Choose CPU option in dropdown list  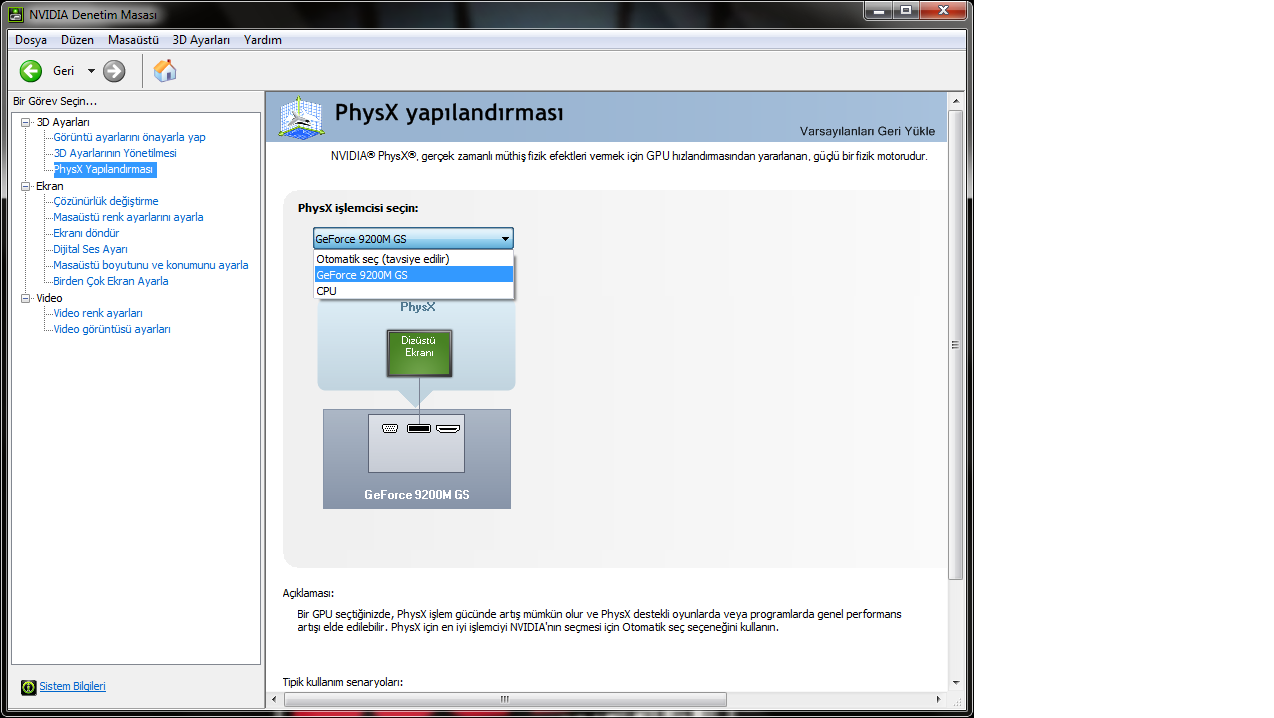pyautogui.click(x=414, y=291)
